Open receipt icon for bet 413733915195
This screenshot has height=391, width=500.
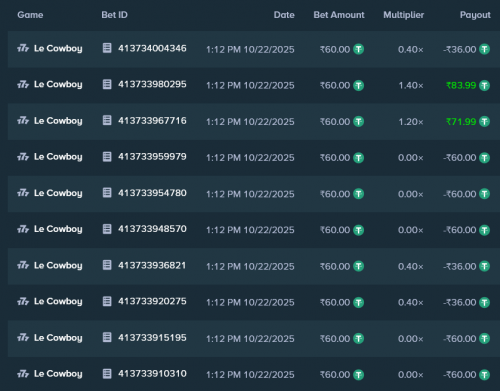click(x=107, y=337)
